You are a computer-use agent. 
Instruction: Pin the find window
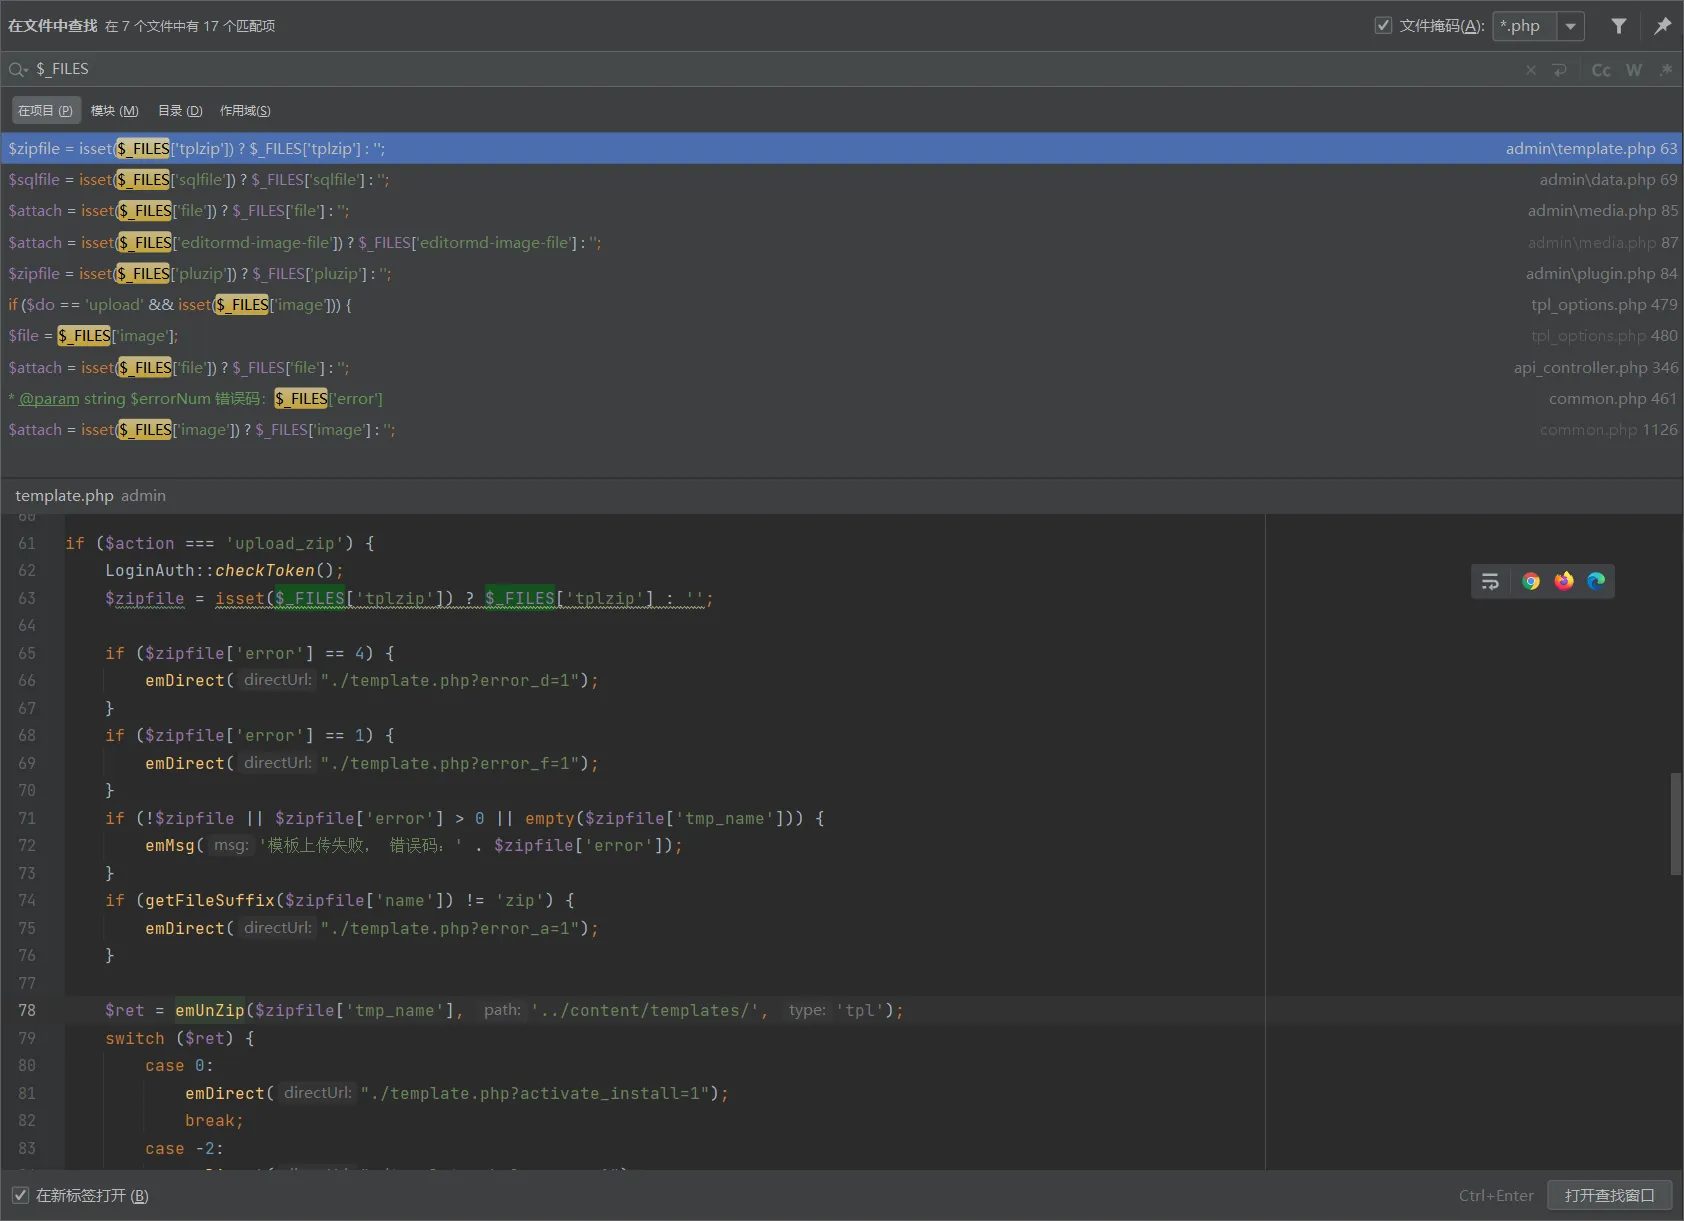[1662, 26]
